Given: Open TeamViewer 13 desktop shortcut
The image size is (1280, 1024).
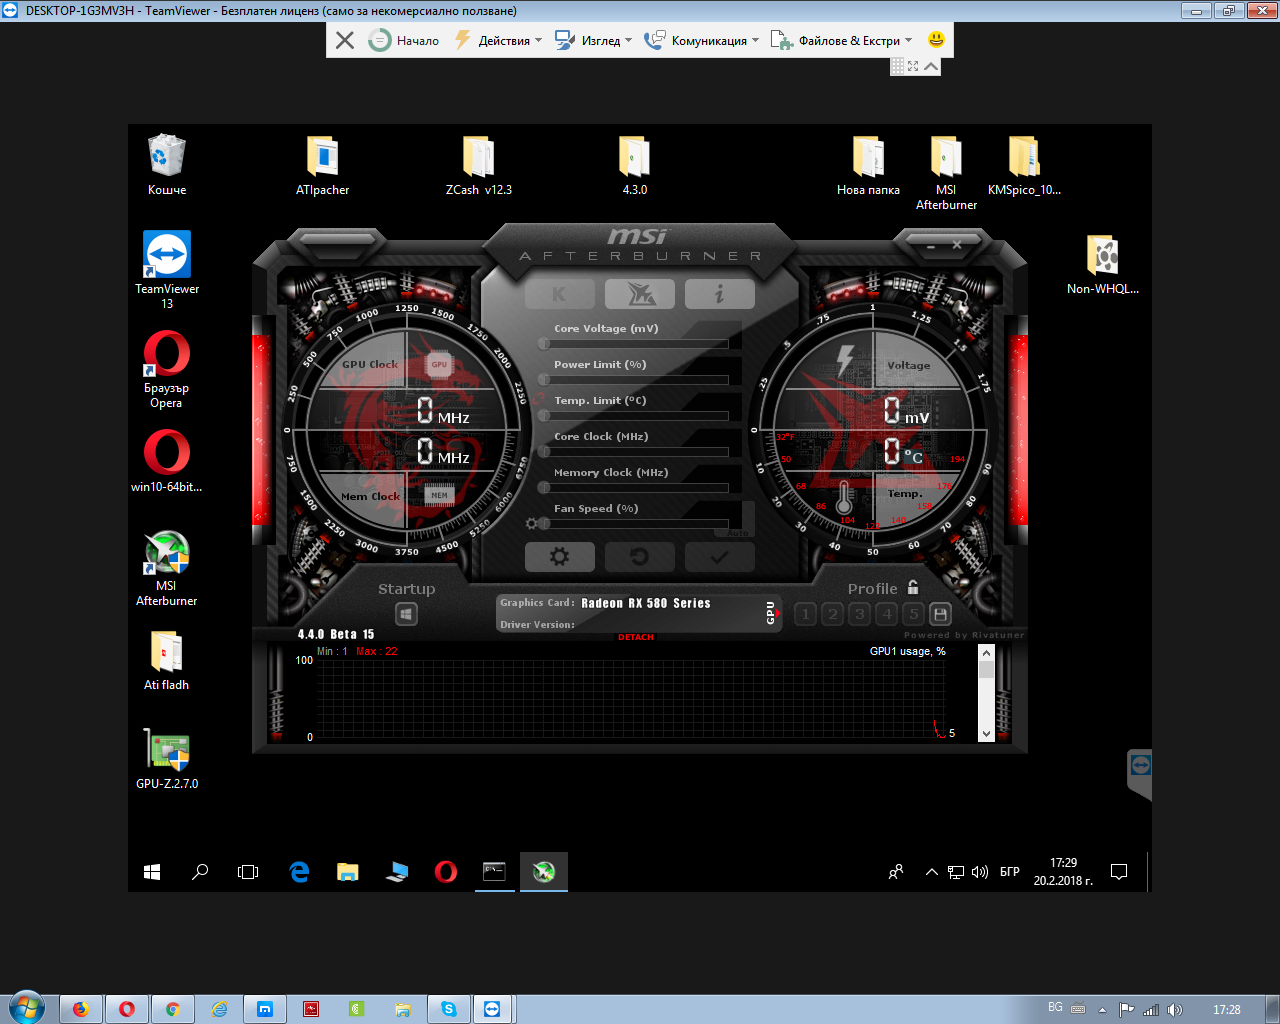Looking at the screenshot, I should 167,270.
